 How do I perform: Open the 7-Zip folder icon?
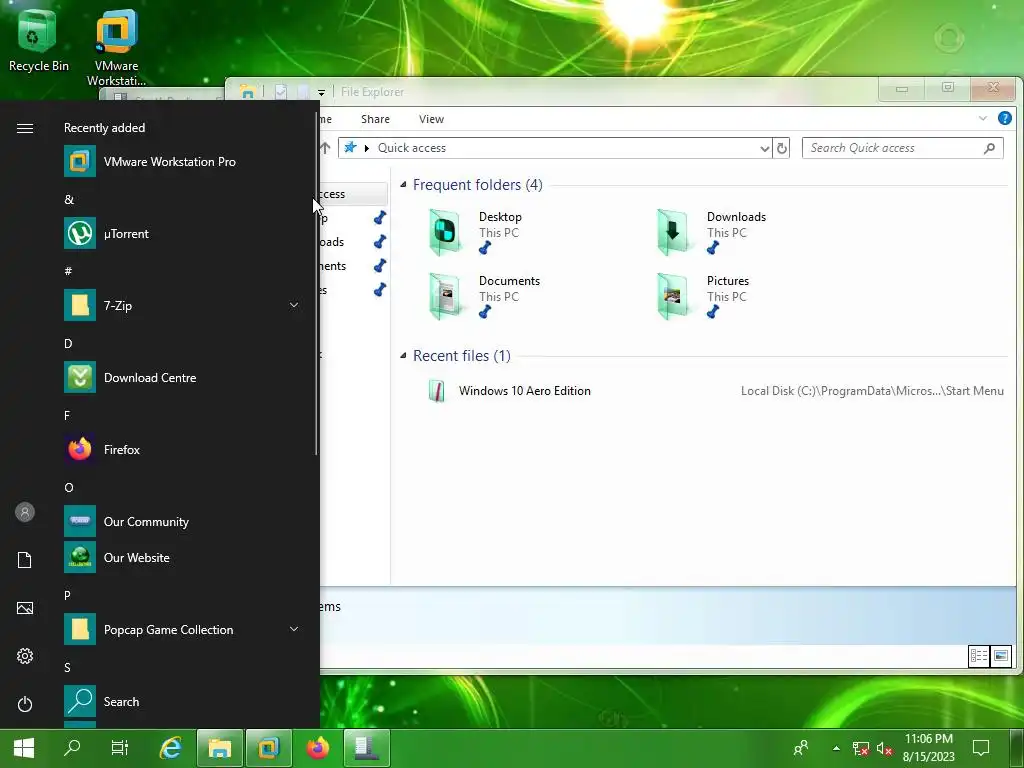80,305
